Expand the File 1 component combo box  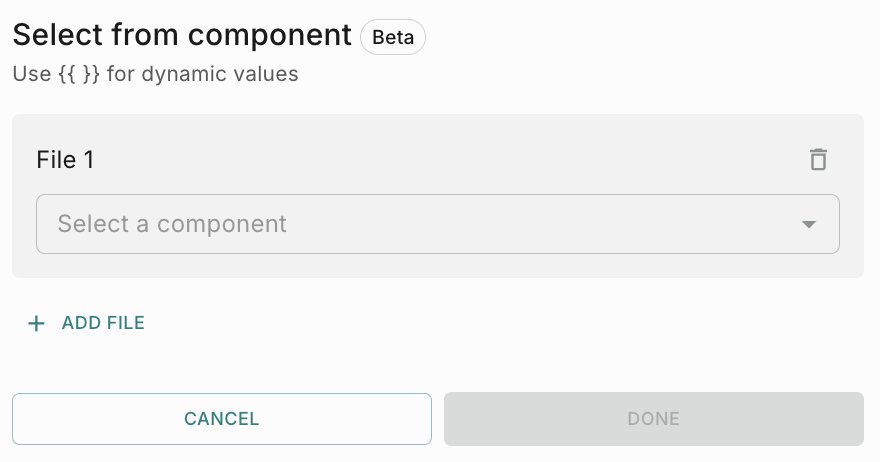point(437,224)
